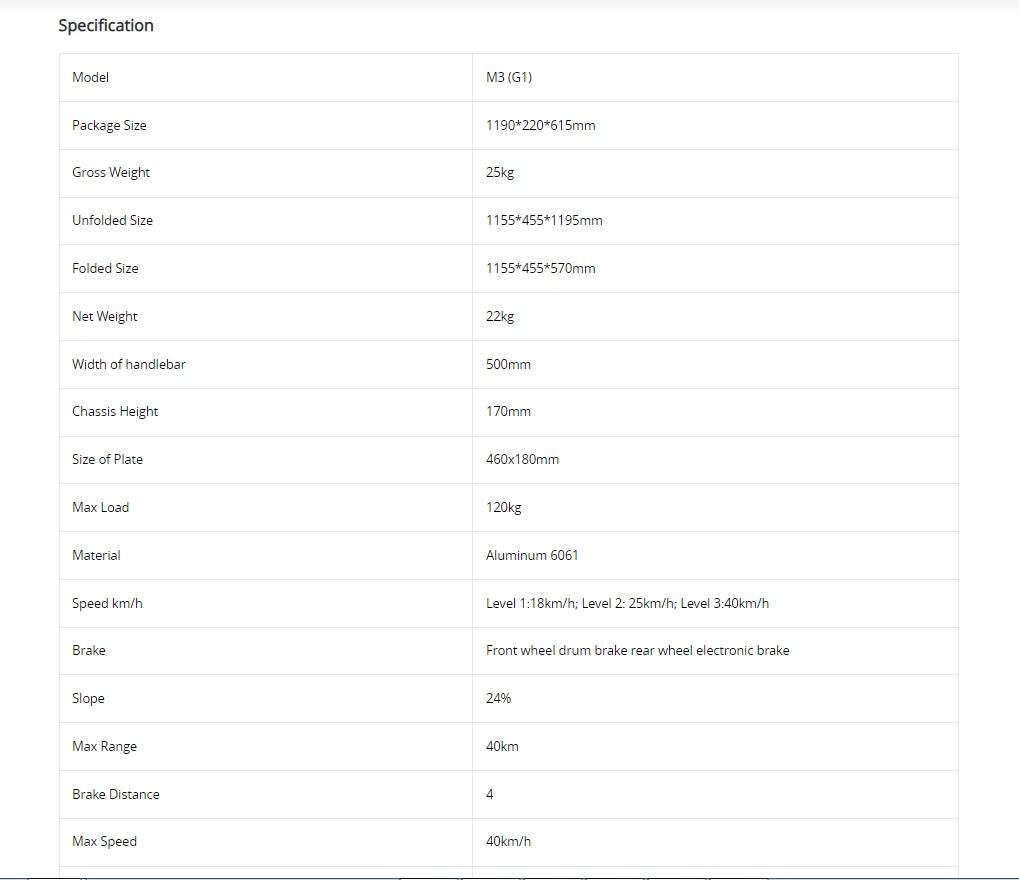This screenshot has width=1019, height=880.
Task: Select the Chassis Height 170mm value
Action: tap(508, 411)
